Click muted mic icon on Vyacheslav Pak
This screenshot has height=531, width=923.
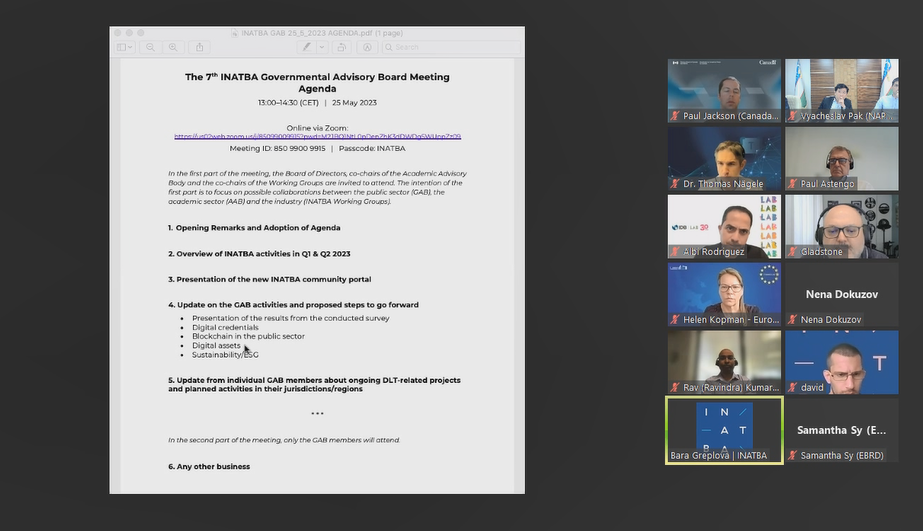[x=793, y=116]
